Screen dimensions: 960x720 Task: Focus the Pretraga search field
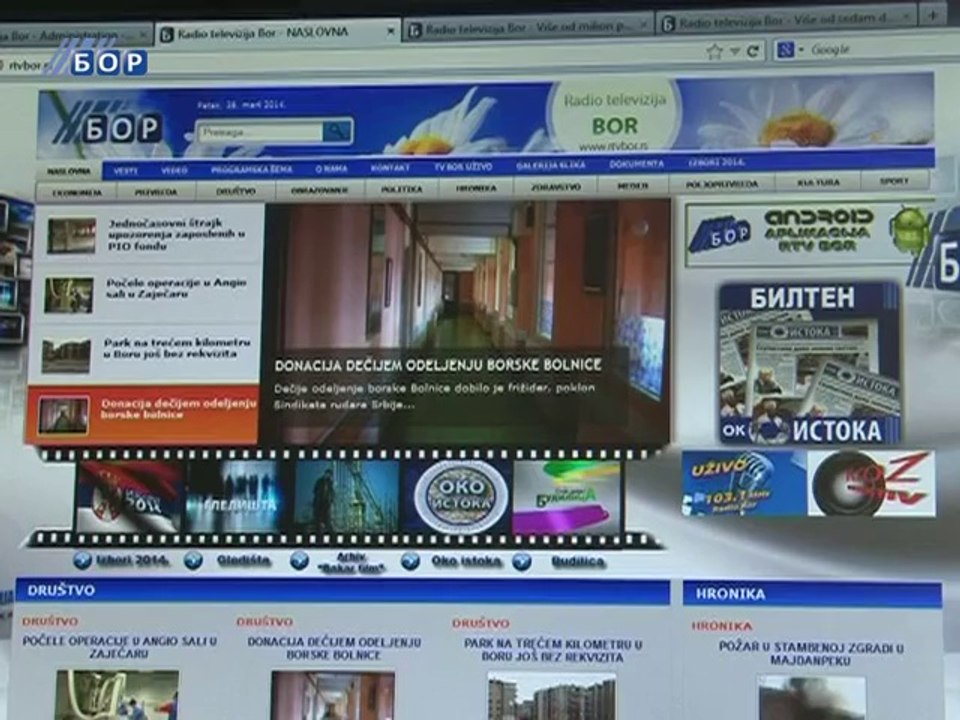point(261,132)
